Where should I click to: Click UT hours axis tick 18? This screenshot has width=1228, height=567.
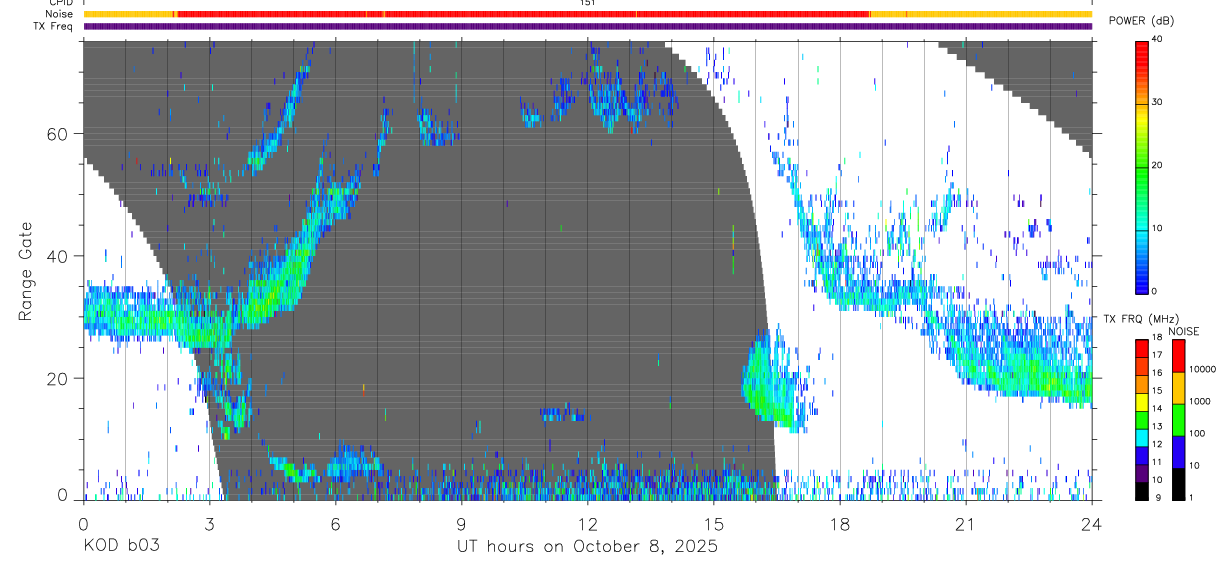(840, 524)
